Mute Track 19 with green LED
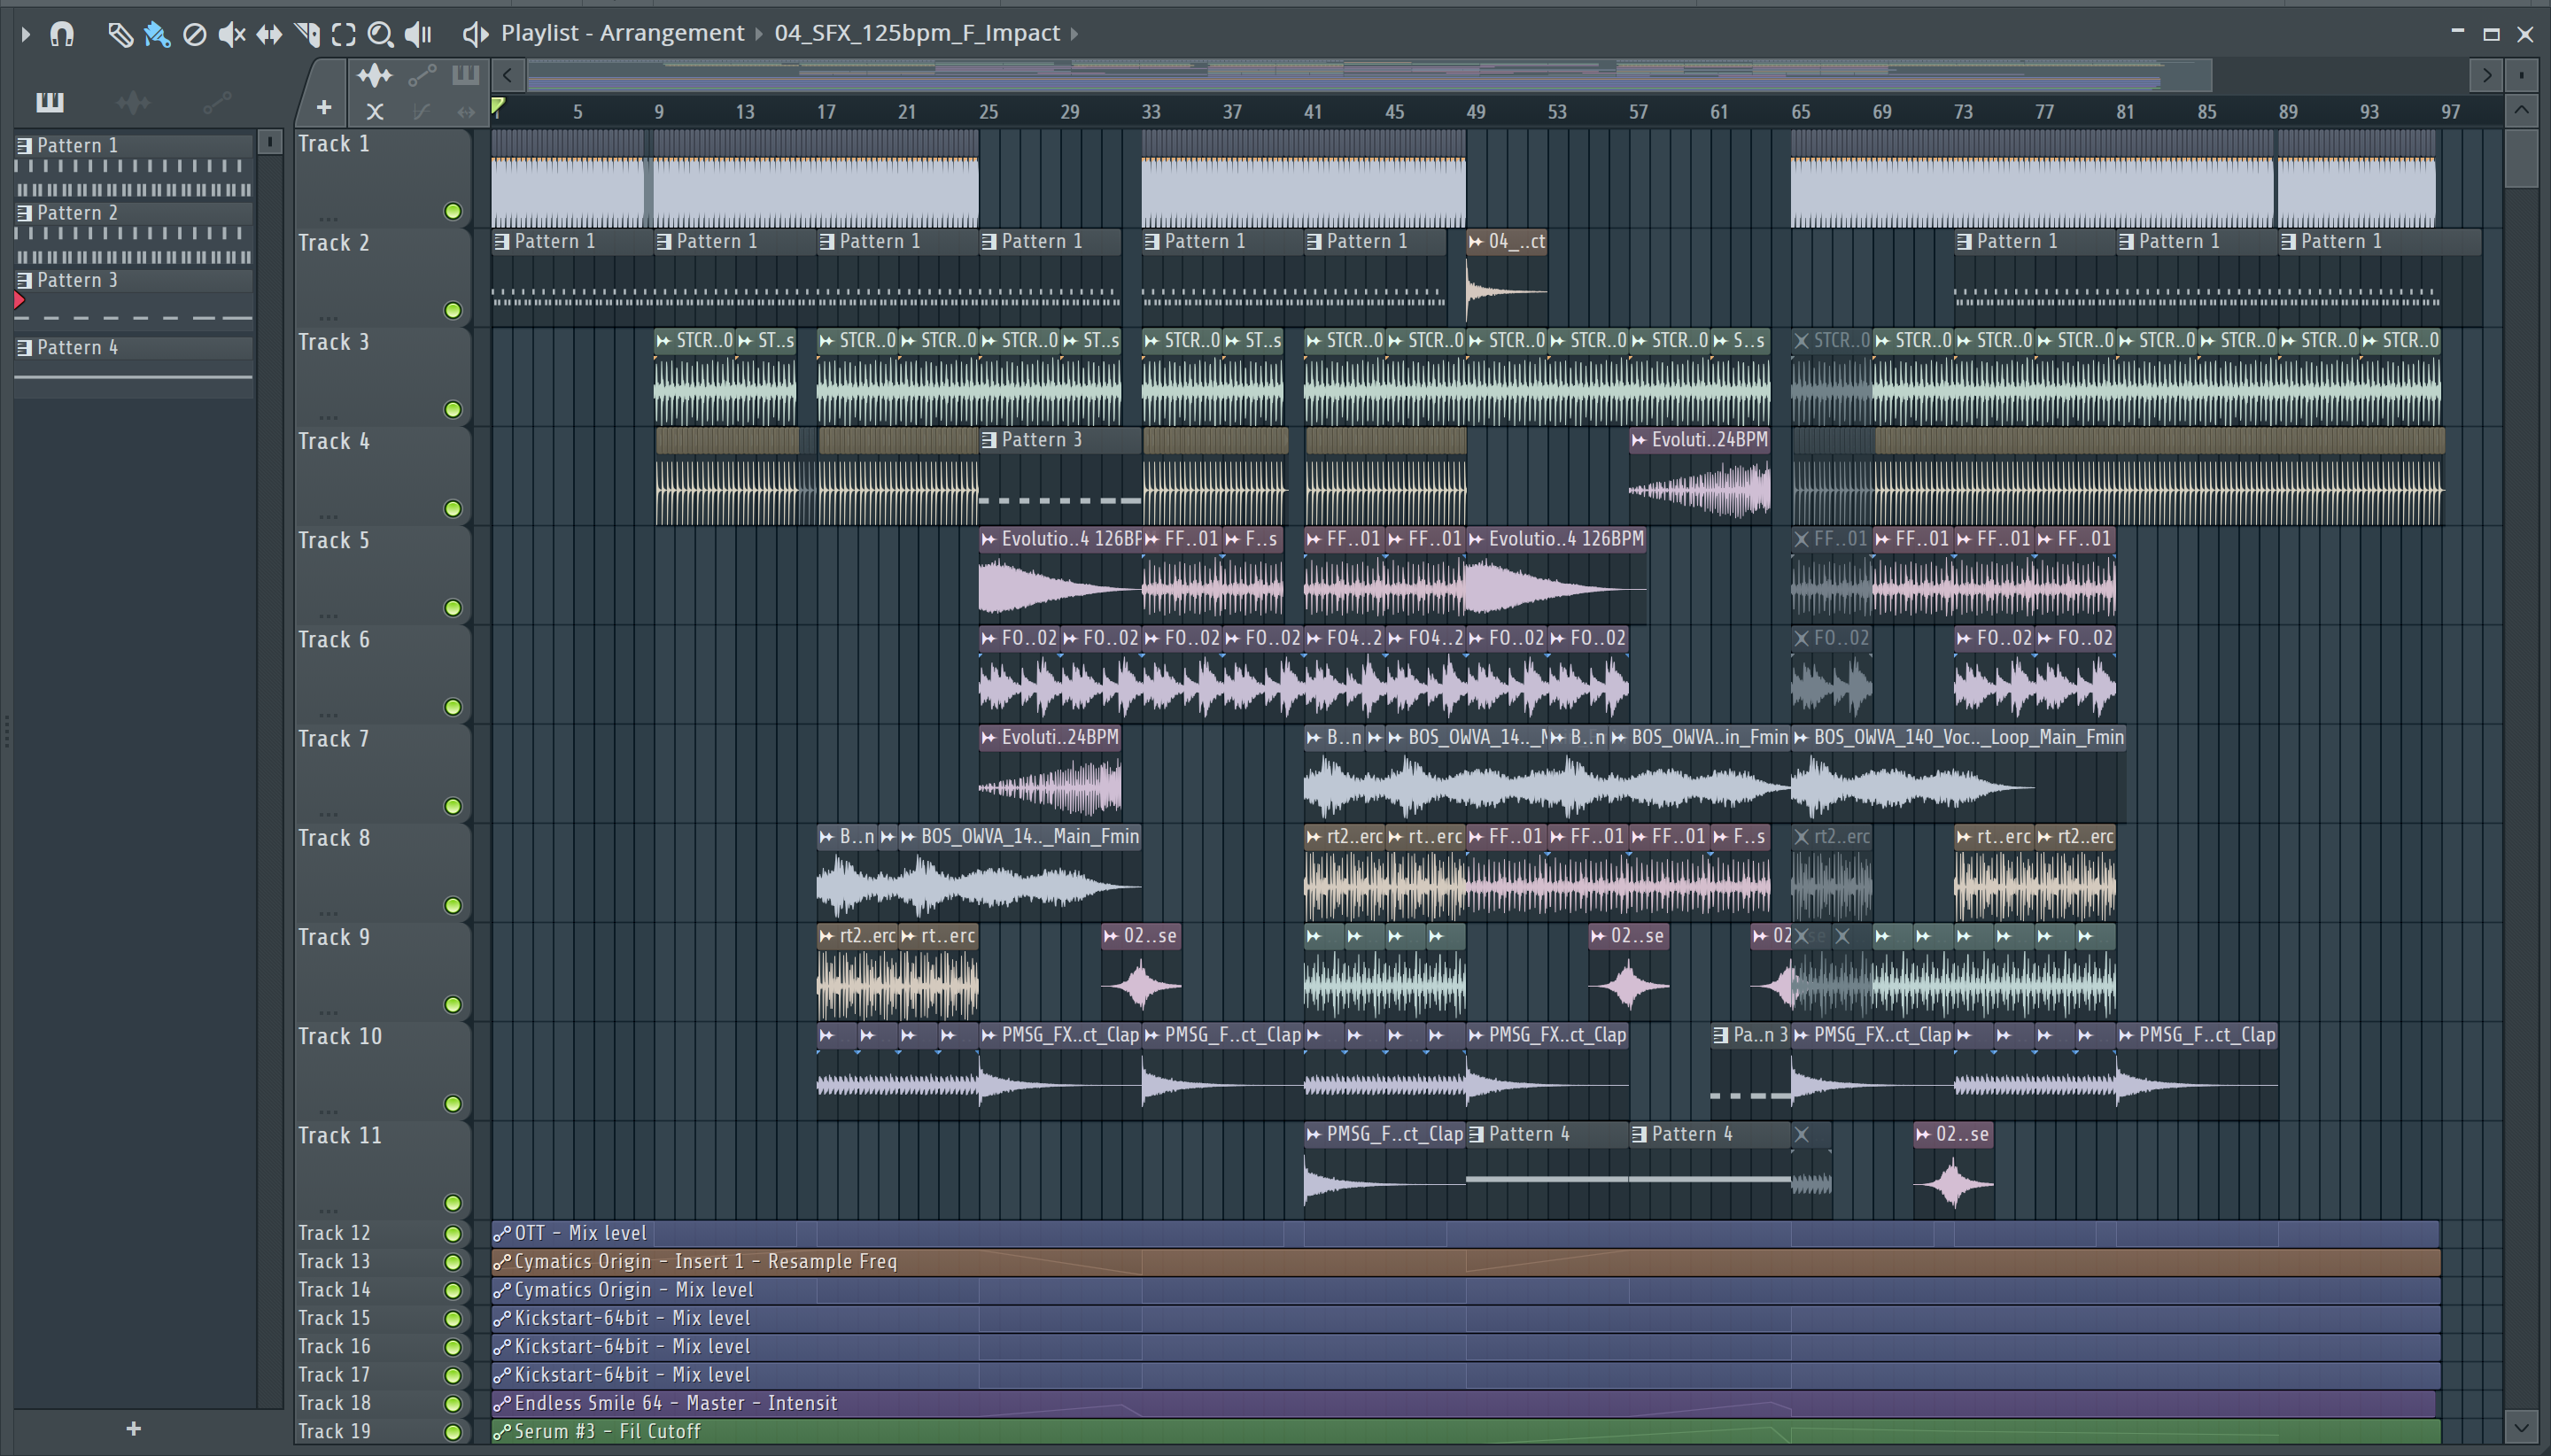 coord(453,1431)
